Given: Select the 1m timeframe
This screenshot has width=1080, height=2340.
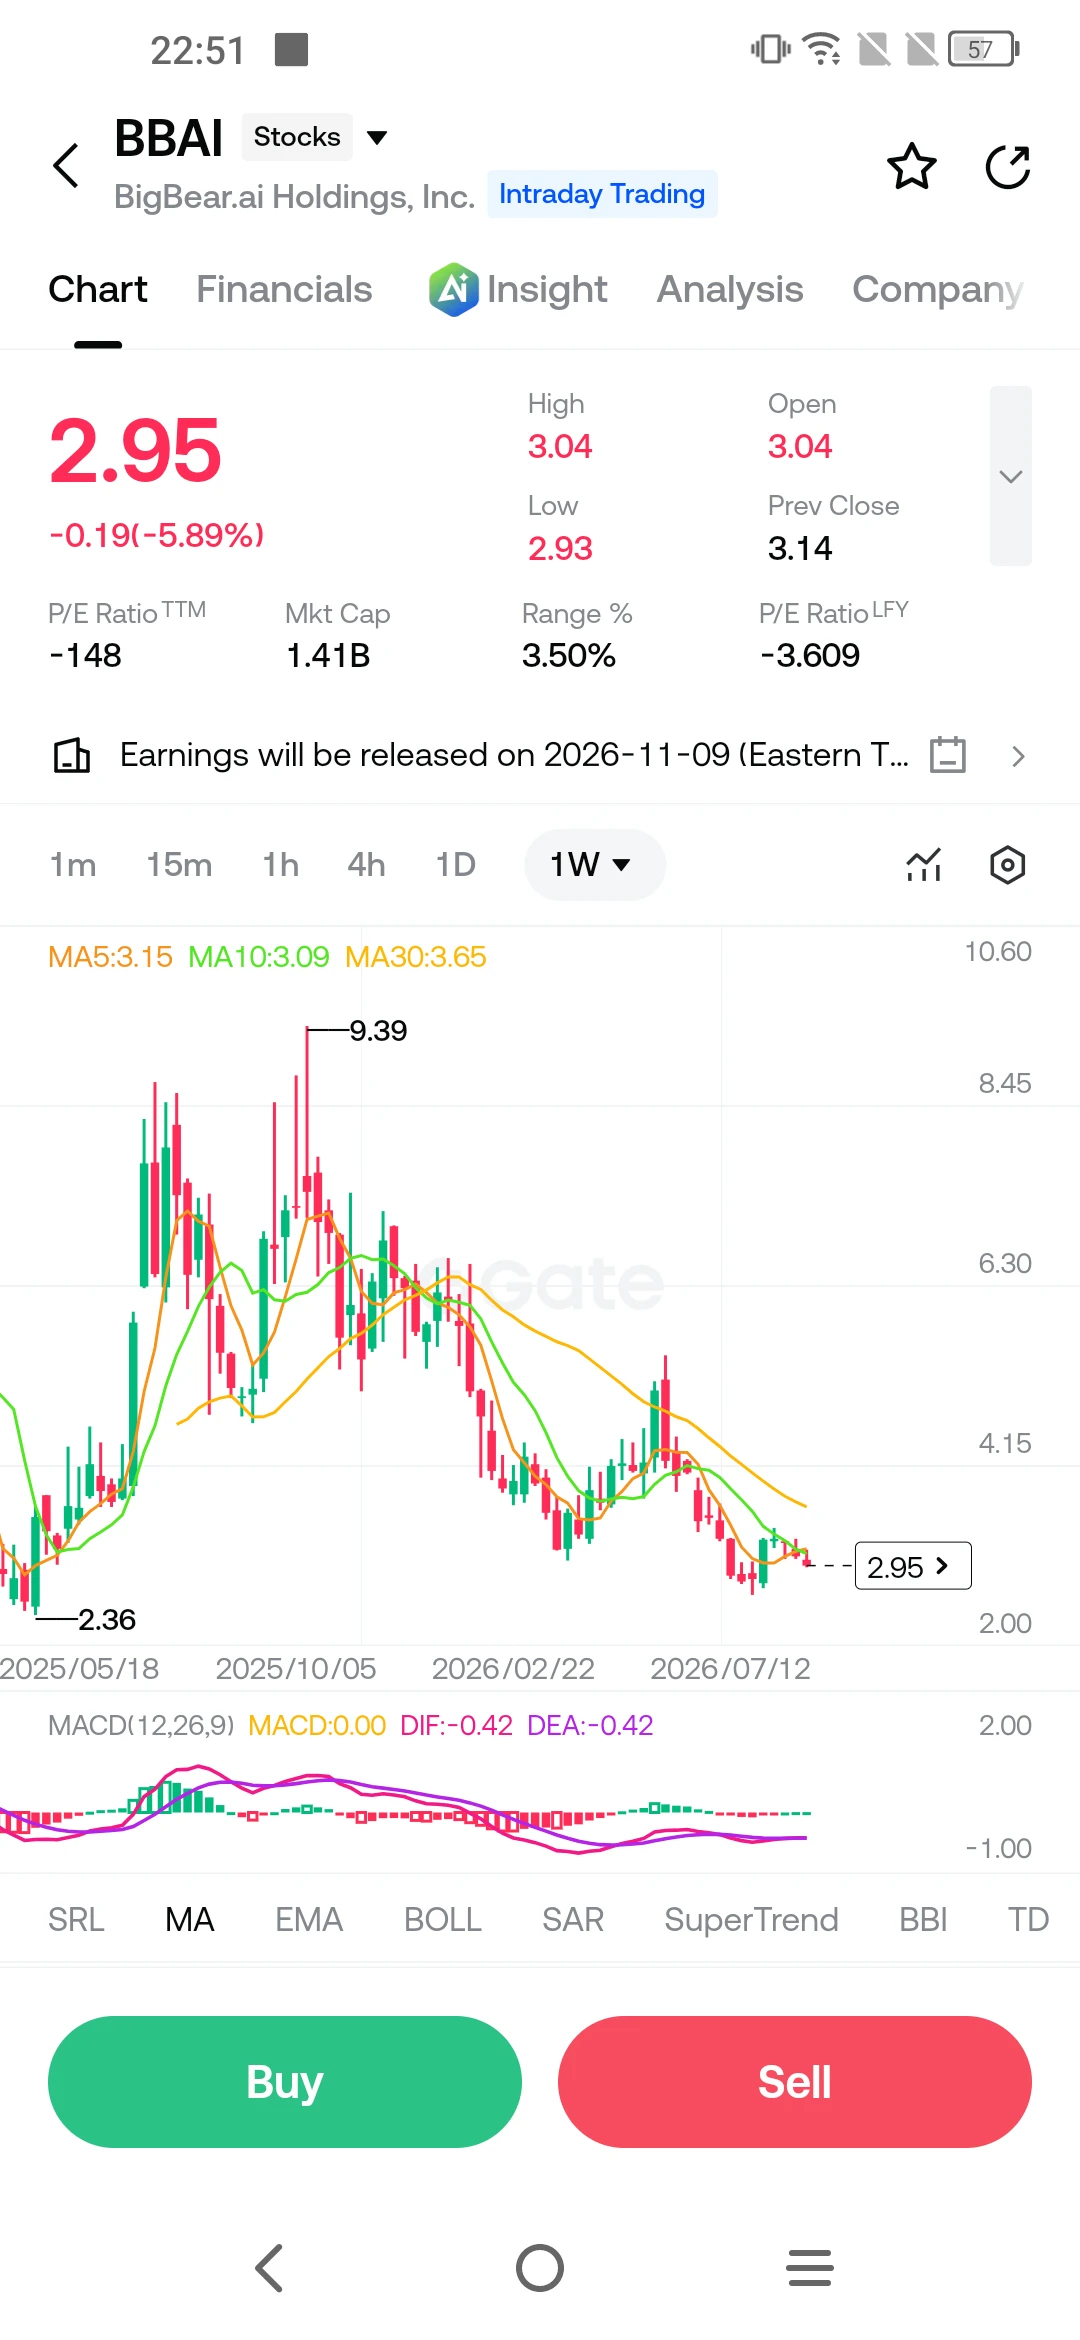Looking at the screenshot, I should click(x=73, y=865).
